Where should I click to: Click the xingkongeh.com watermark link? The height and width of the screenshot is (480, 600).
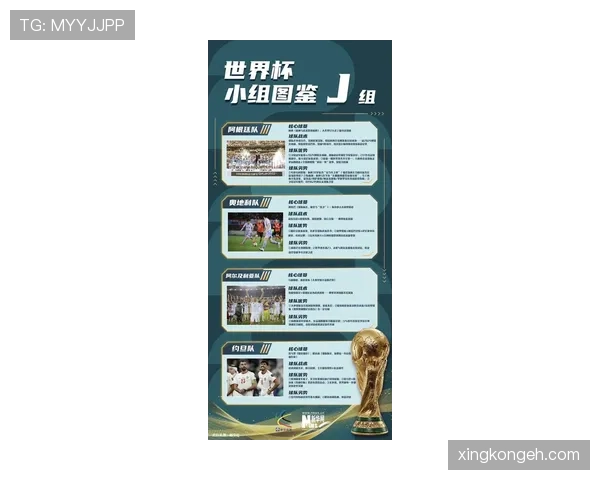519,455
